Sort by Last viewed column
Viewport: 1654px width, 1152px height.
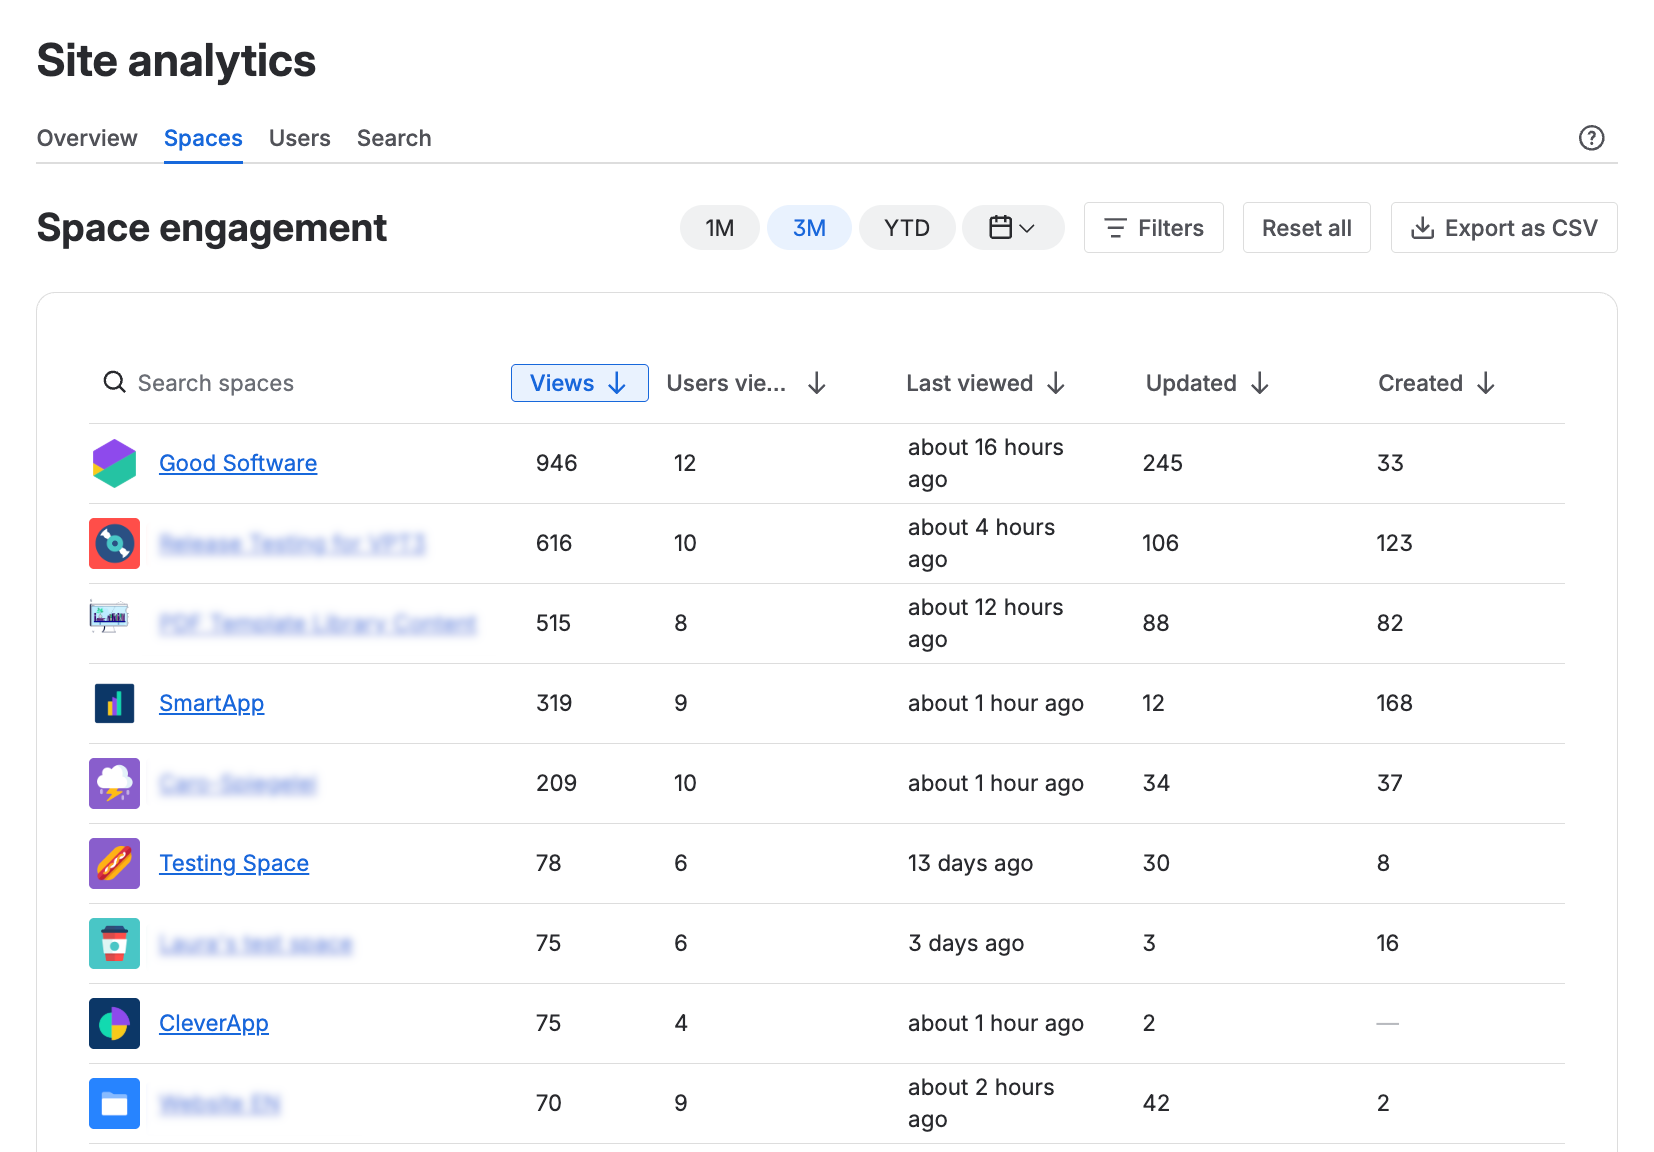coord(985,383)
